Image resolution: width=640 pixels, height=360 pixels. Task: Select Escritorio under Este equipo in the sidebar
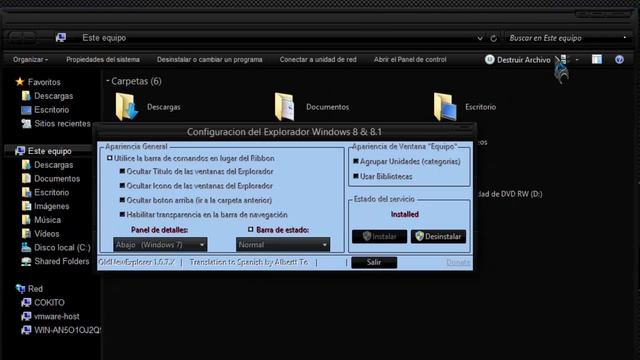click(45, 192)
